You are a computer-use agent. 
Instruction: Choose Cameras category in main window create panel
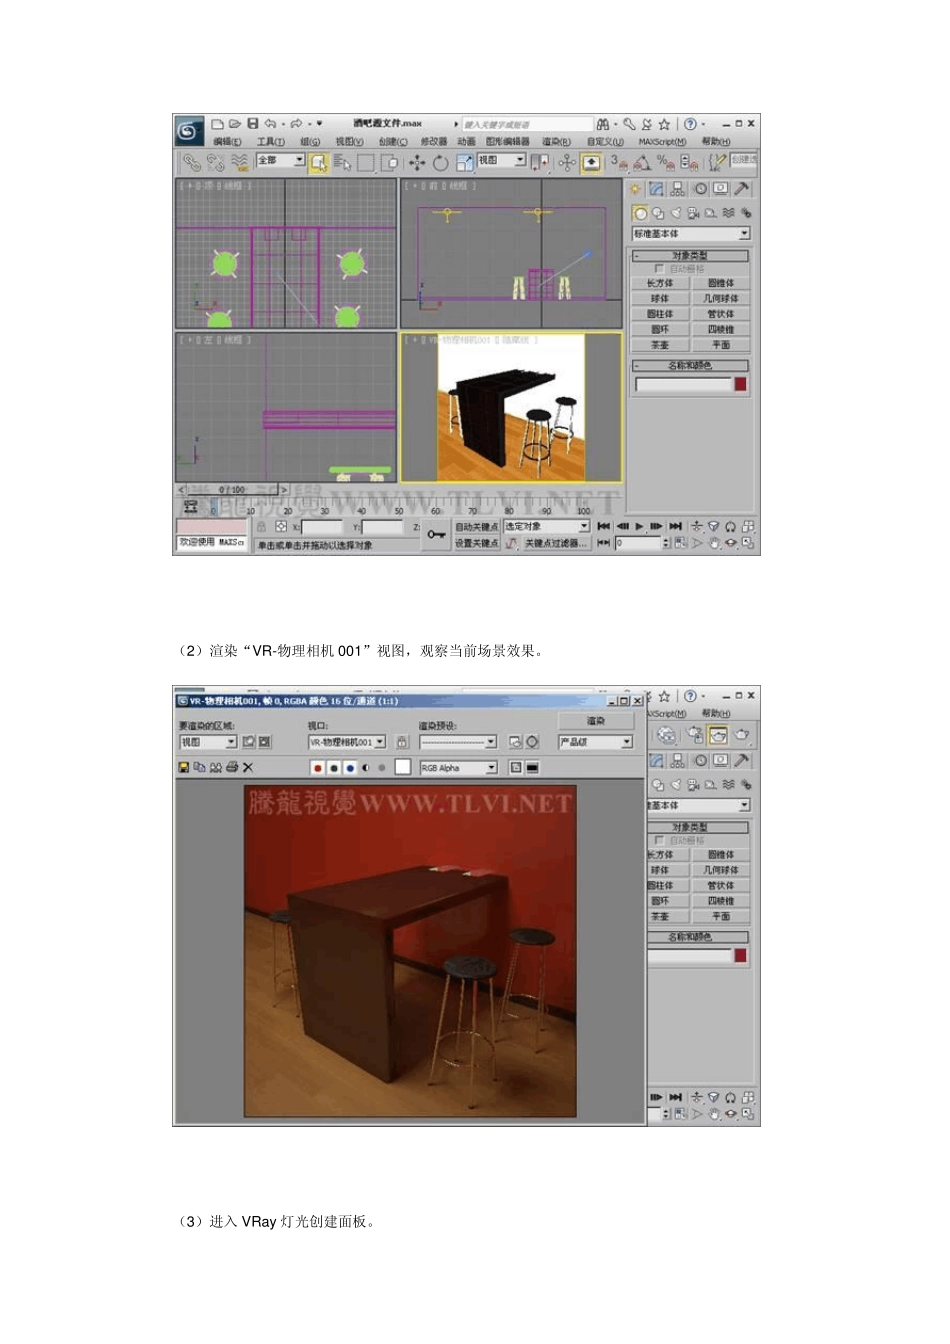692,213
